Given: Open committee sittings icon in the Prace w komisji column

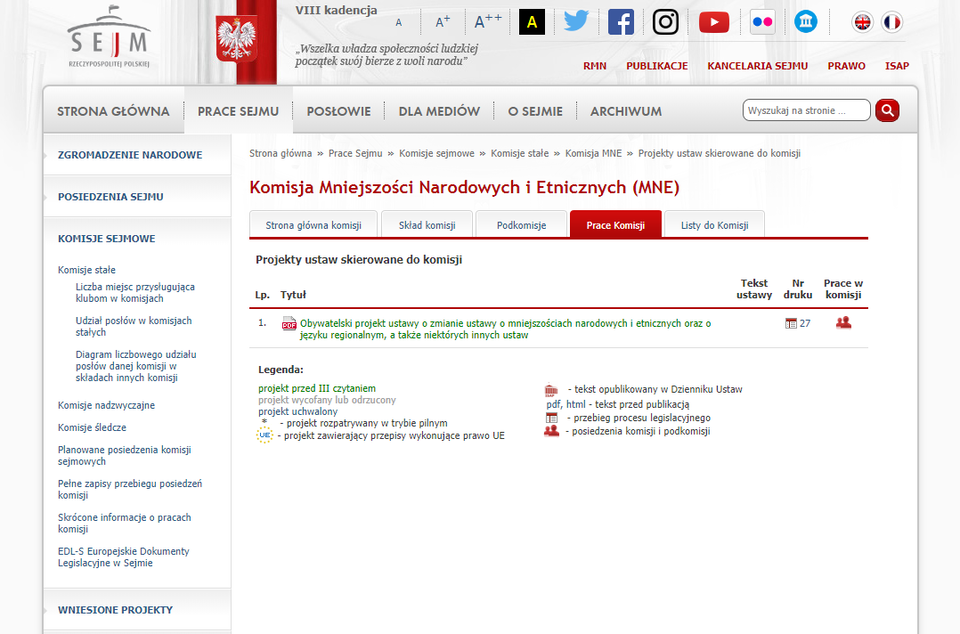Looking at the screenshot, I should [x=843, y=323].
